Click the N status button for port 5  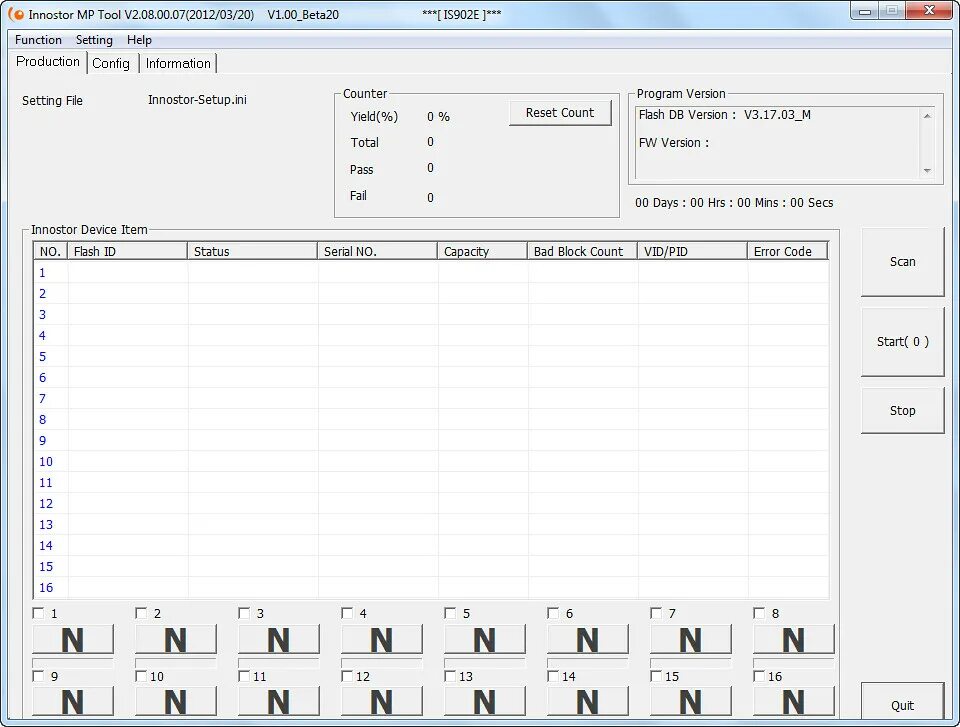coord(484,640)
